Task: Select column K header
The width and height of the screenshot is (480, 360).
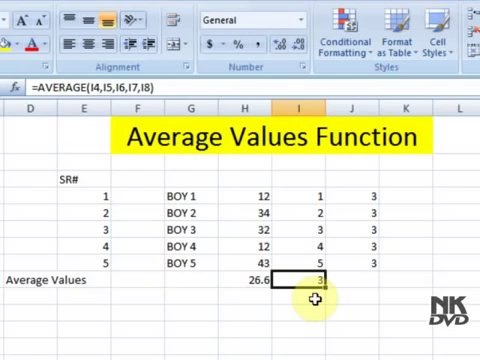Action: pos(406,108)
